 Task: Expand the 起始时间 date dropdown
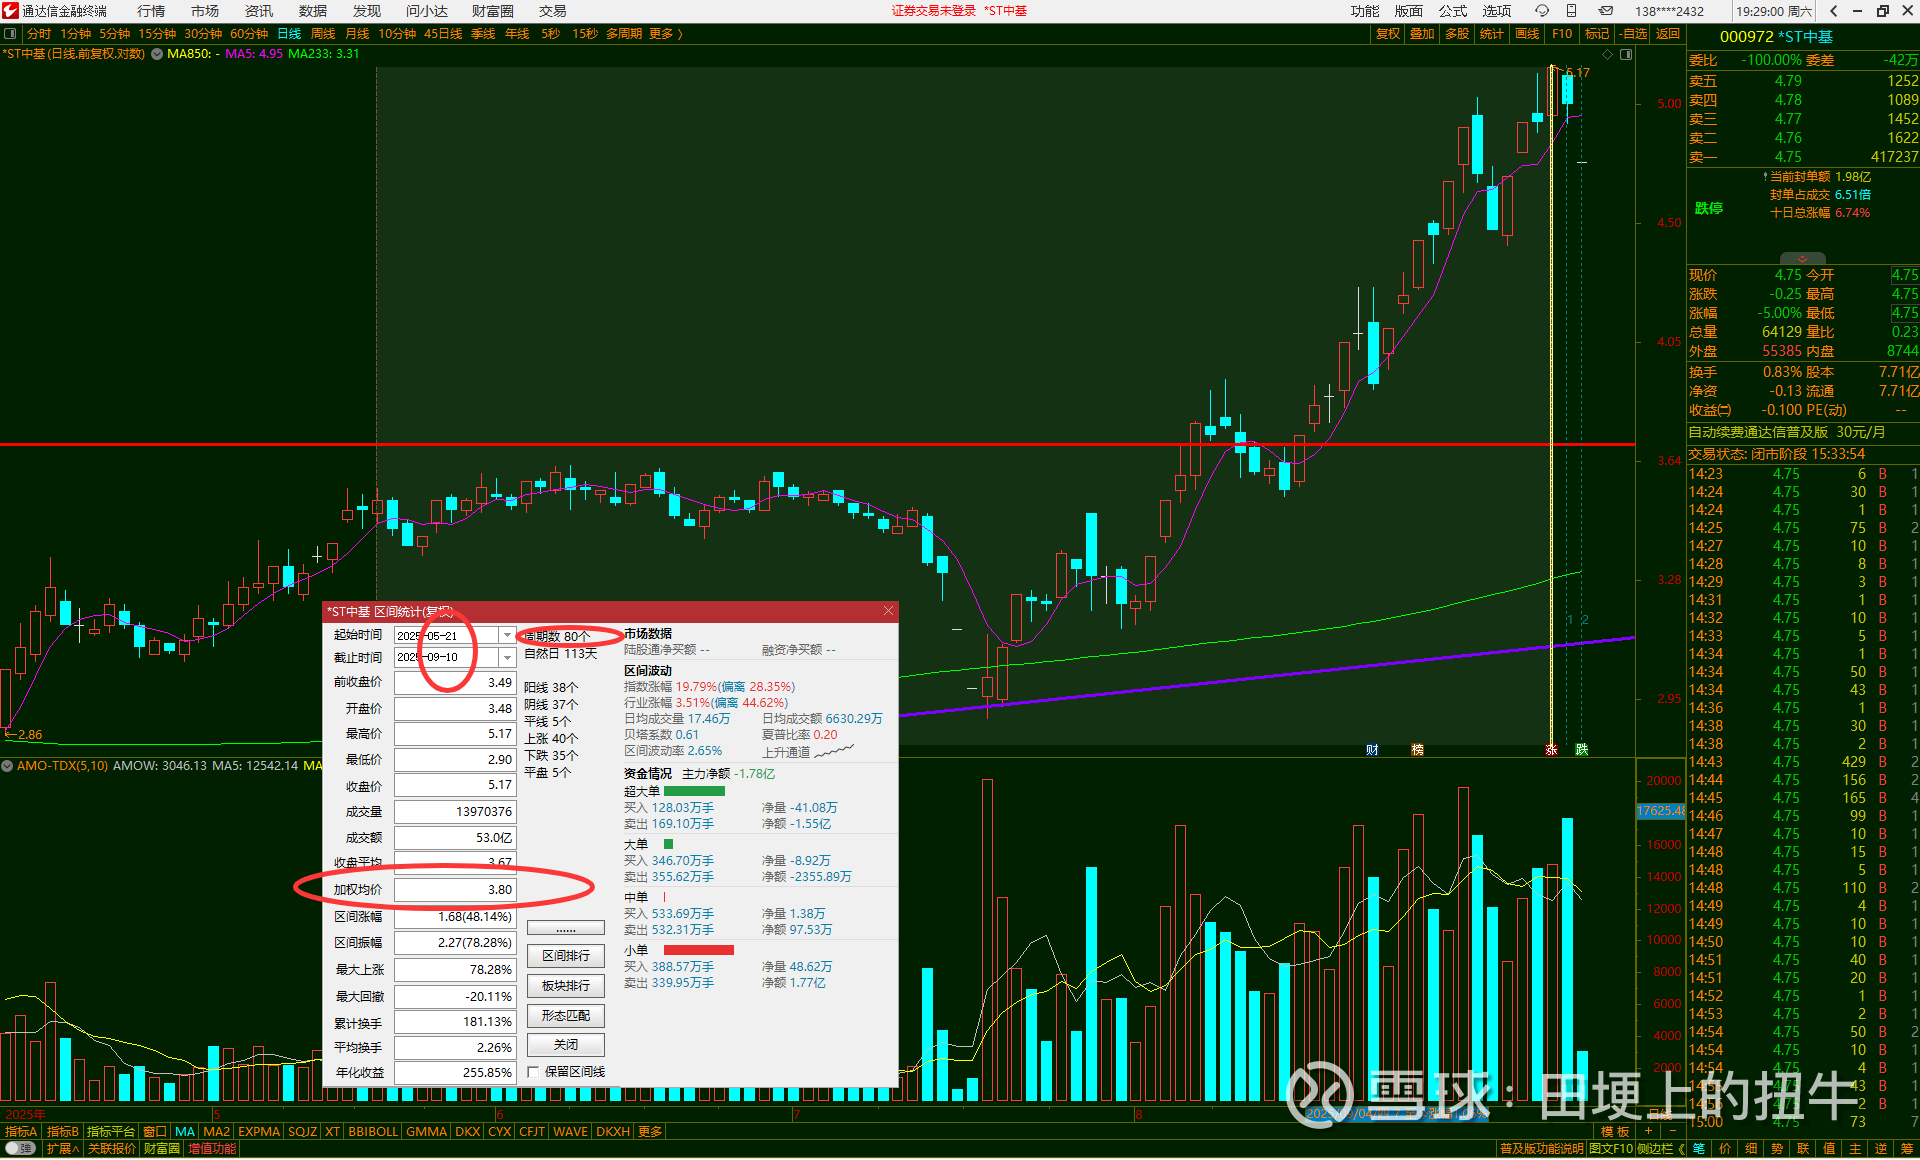point(507,636)
